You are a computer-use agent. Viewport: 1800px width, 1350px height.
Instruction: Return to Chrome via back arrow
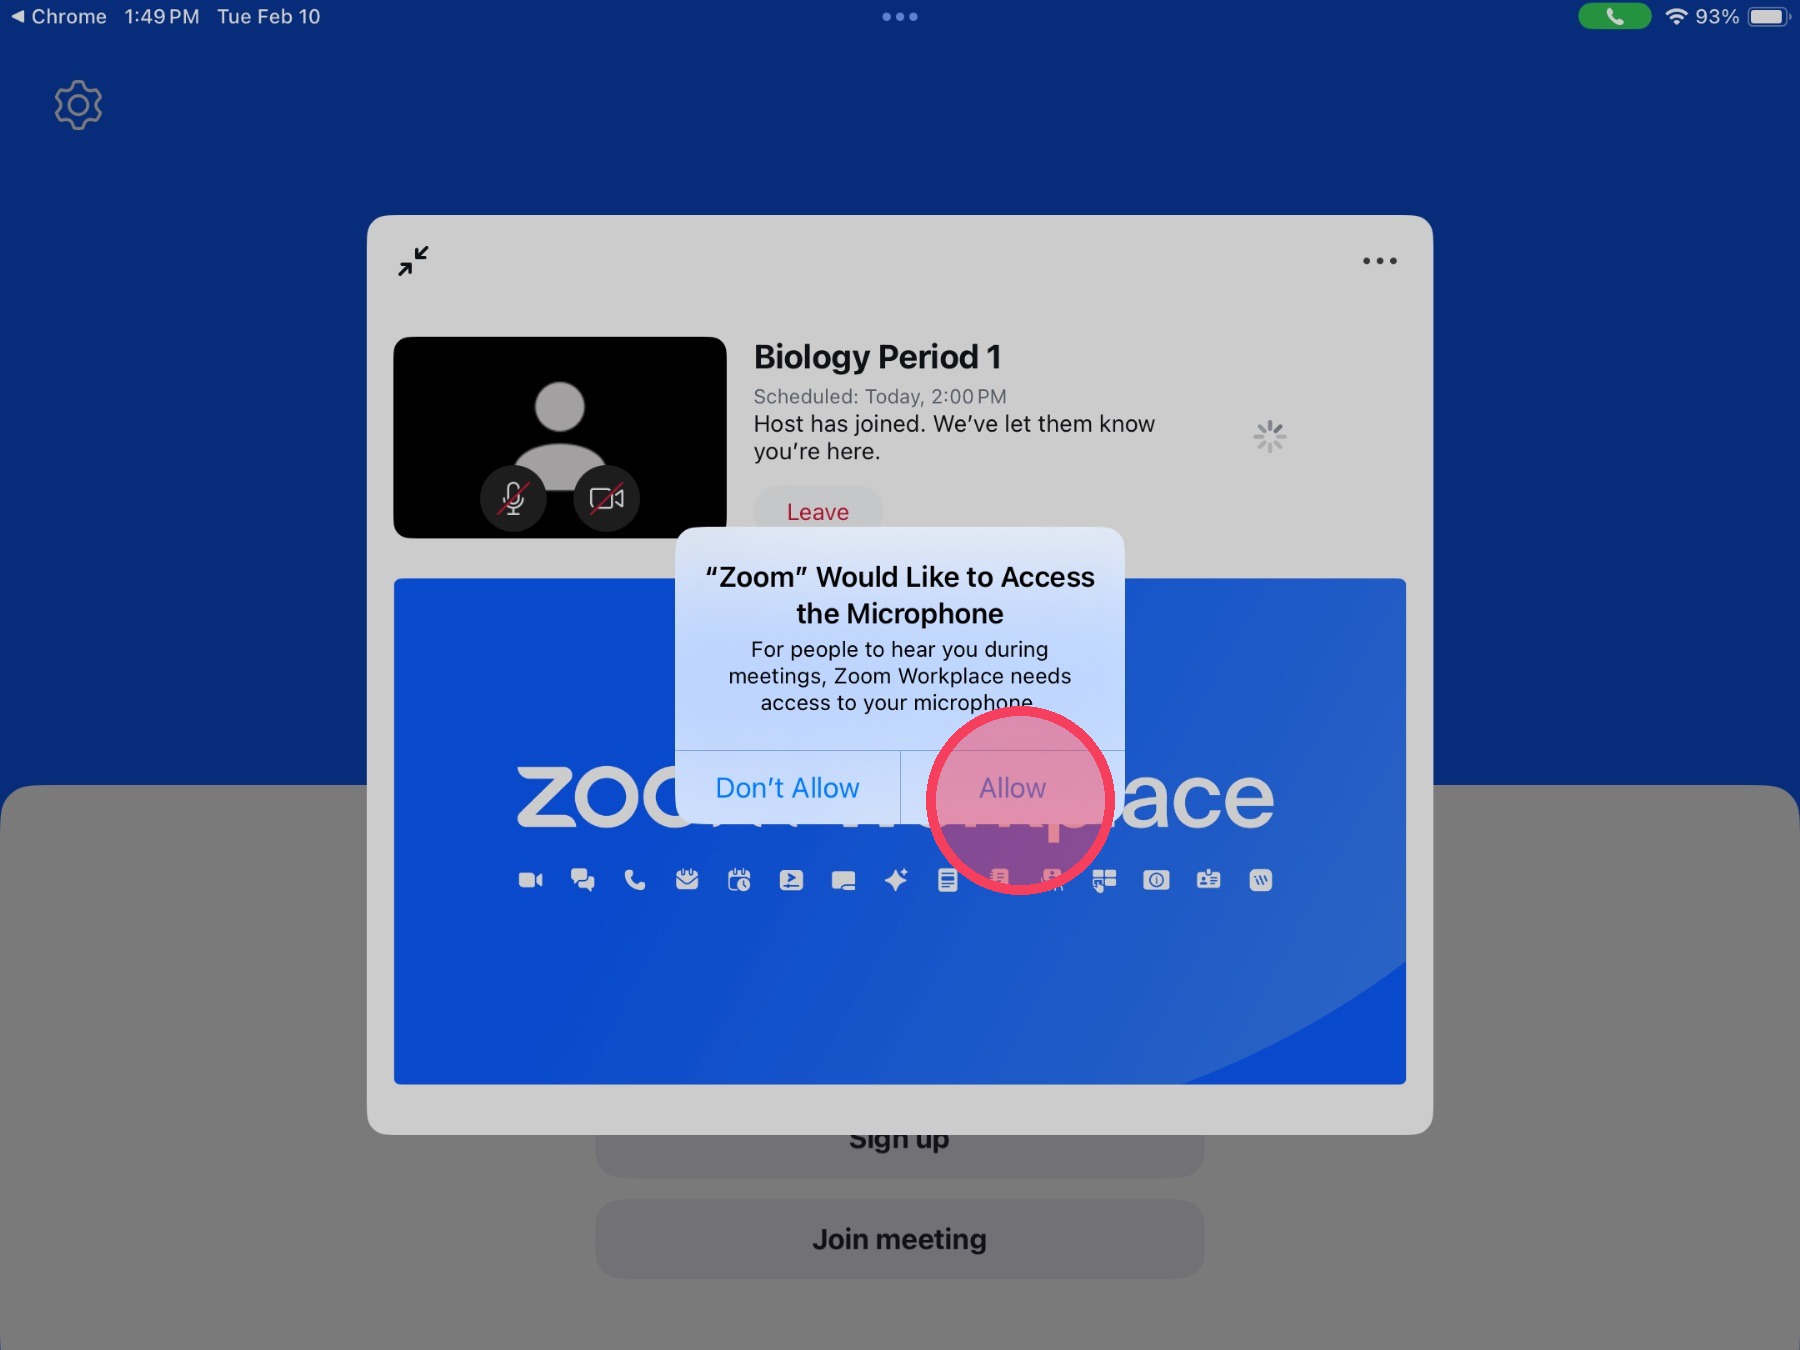(58, 17)
